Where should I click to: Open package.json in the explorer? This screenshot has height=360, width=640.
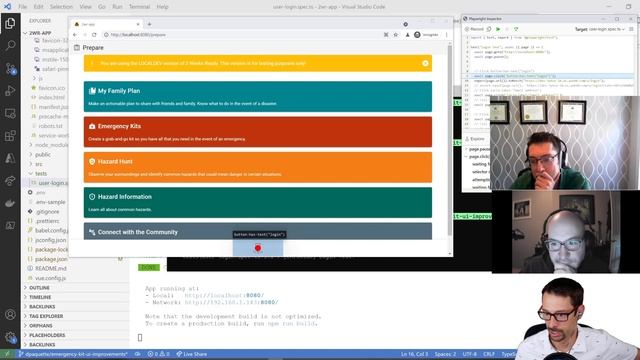click(51, 259)
